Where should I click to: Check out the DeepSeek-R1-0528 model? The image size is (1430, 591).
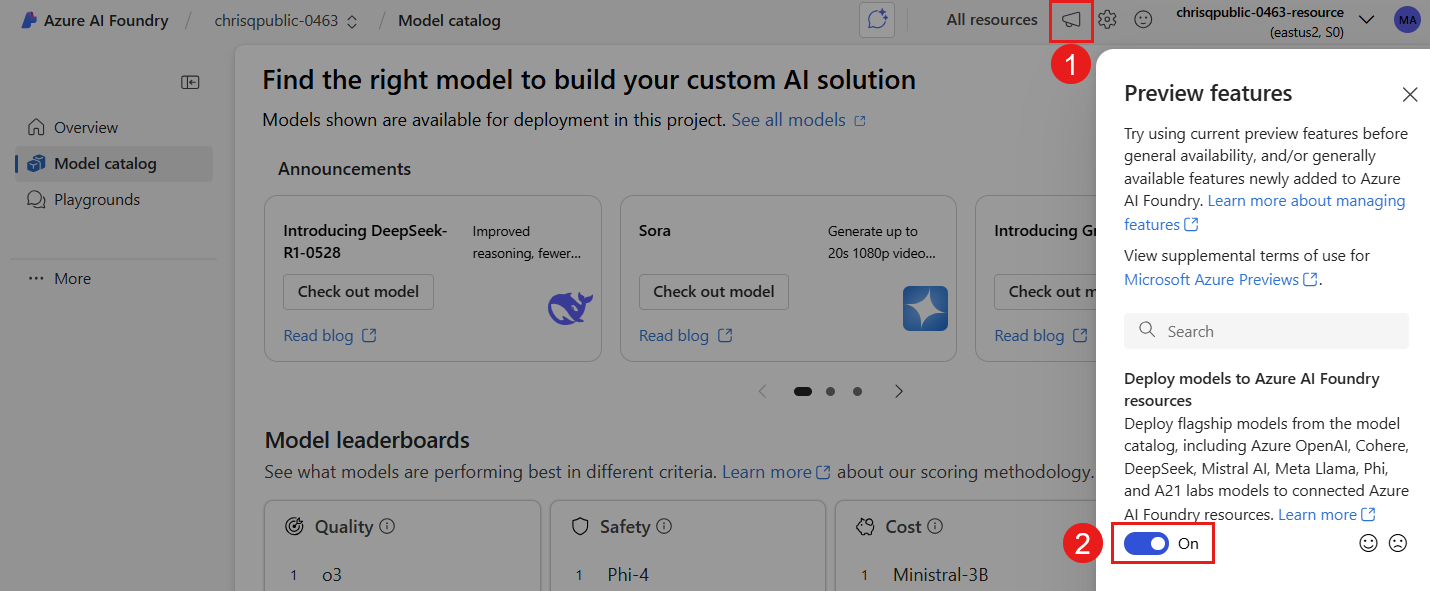pyautogui.click(x=359, y=292)
